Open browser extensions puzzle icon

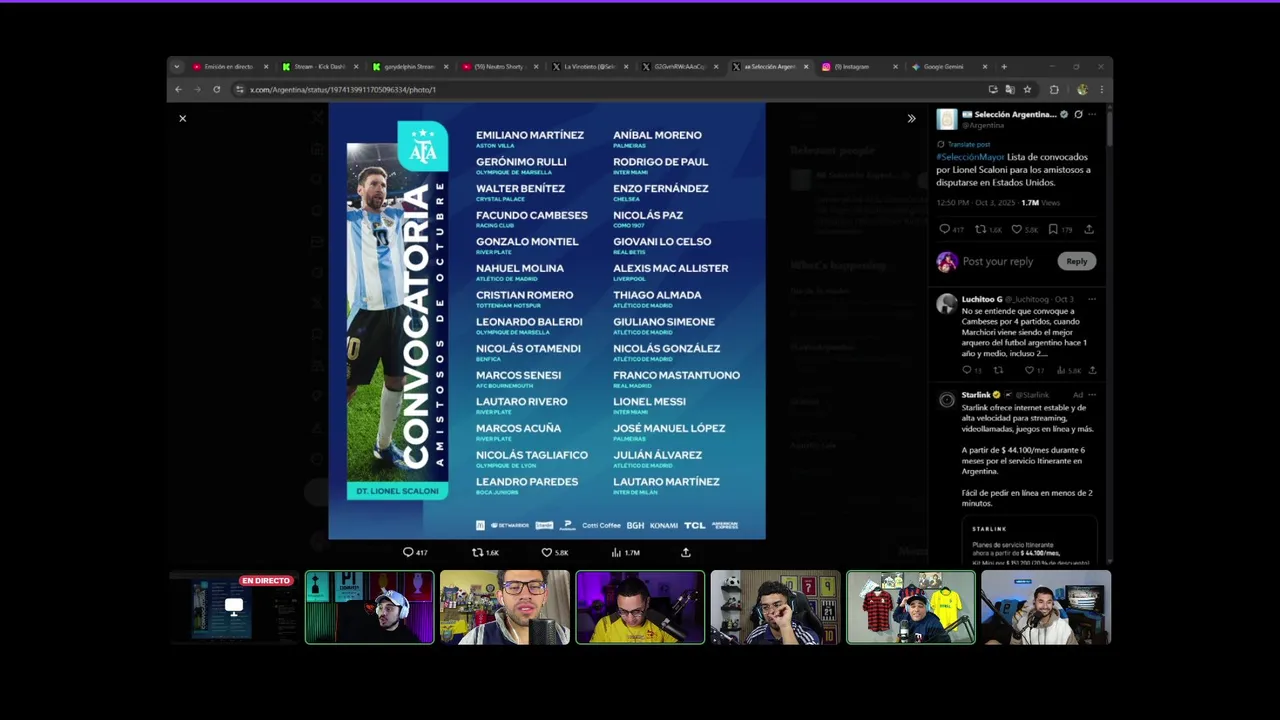coord(1054,89)
